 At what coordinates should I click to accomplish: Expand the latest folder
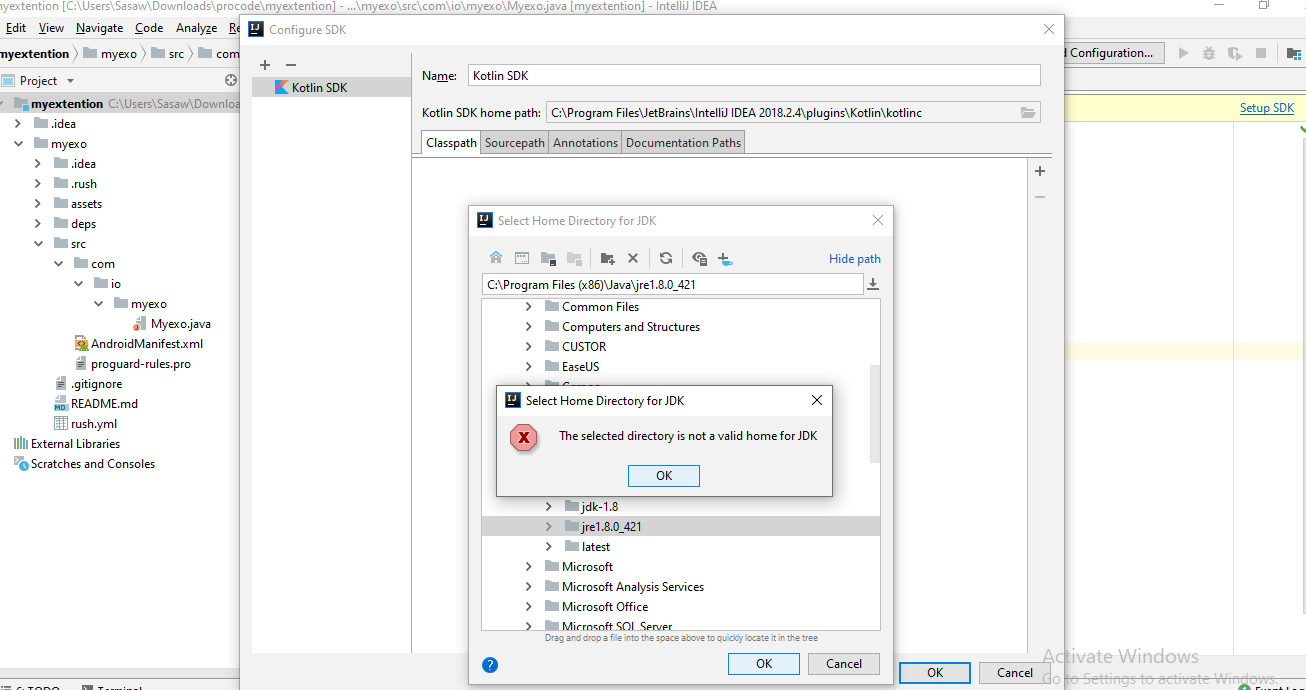[548, 547]
